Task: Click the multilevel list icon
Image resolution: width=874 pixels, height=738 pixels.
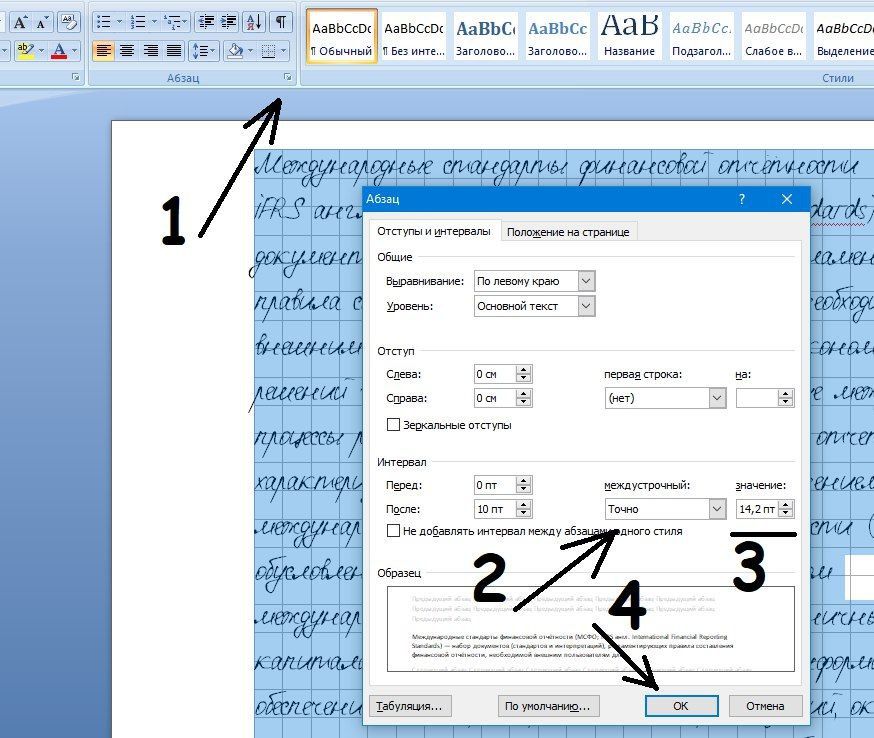Action: (172, 22)
